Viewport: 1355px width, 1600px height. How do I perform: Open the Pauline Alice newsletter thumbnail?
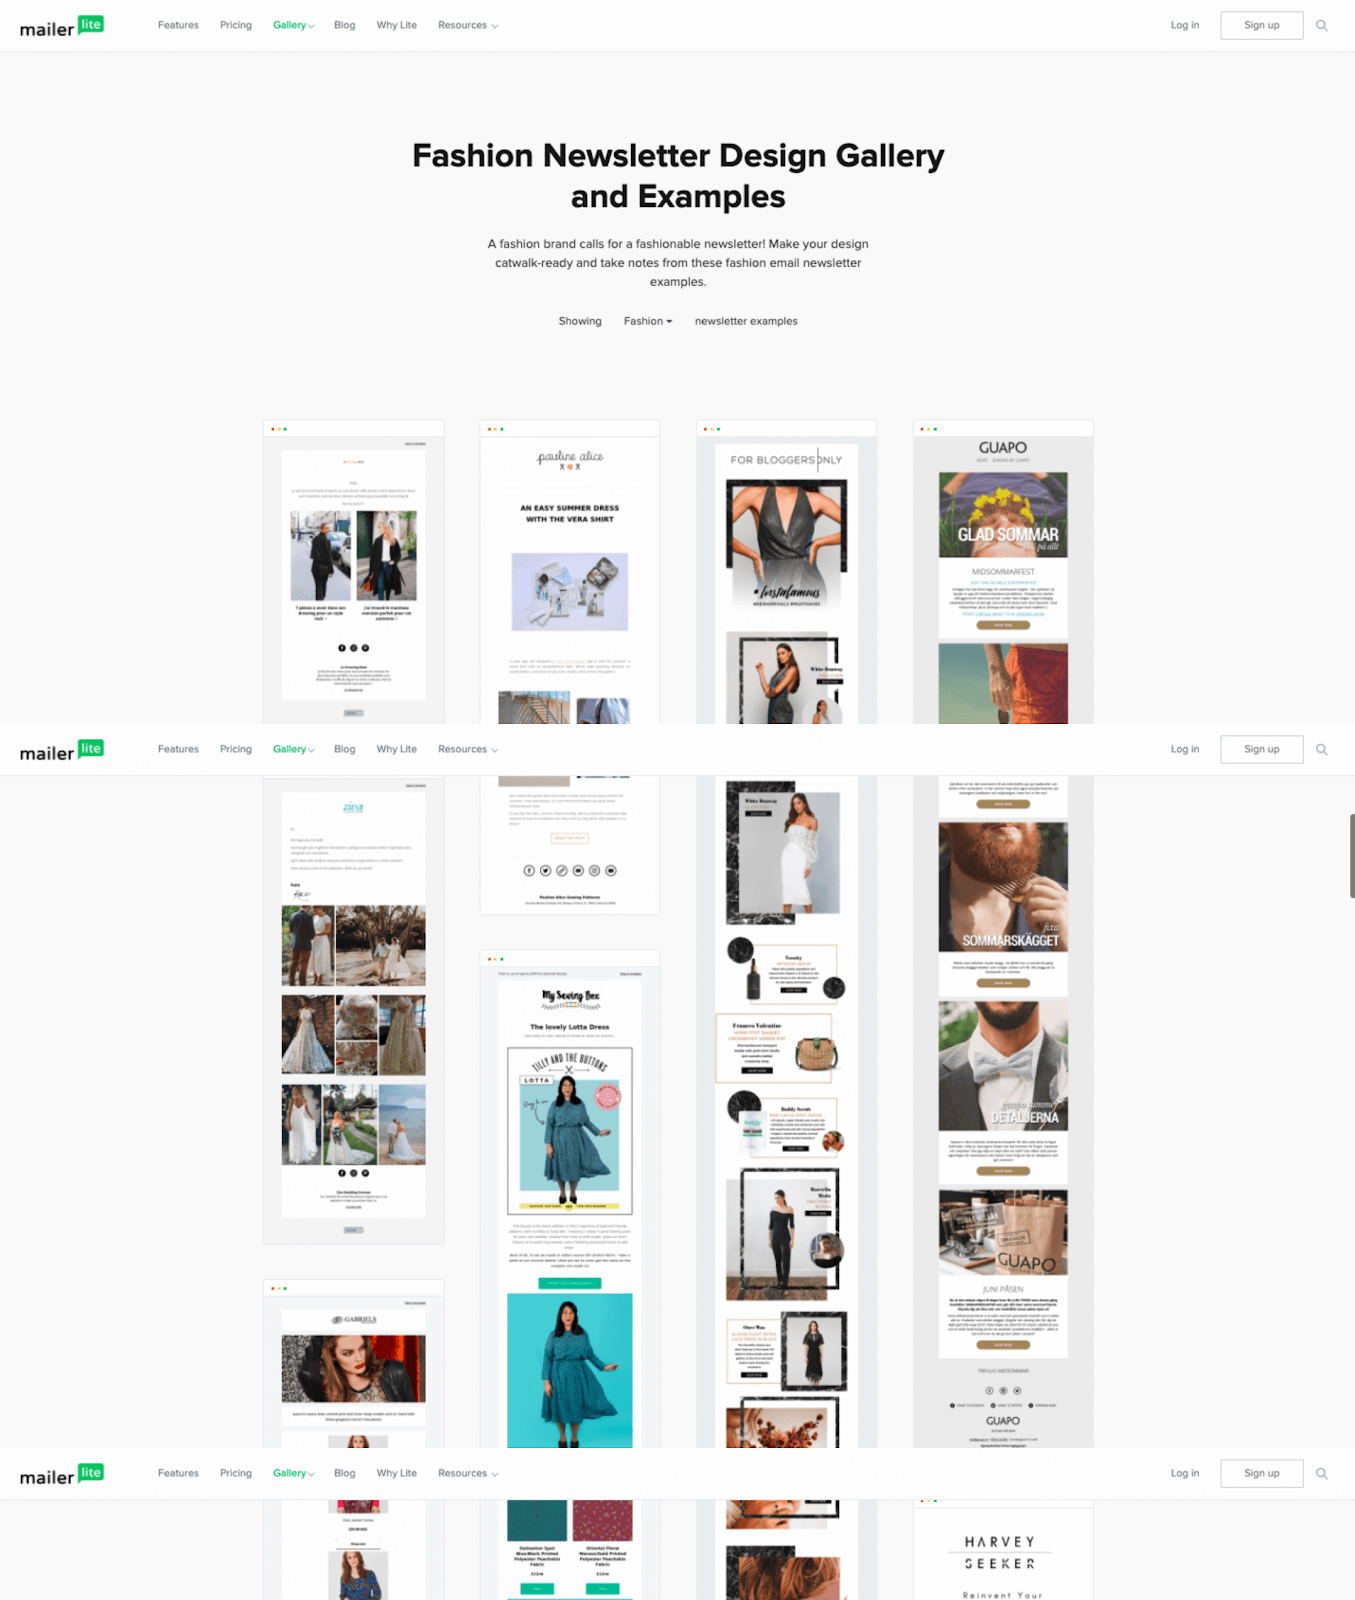570,572
